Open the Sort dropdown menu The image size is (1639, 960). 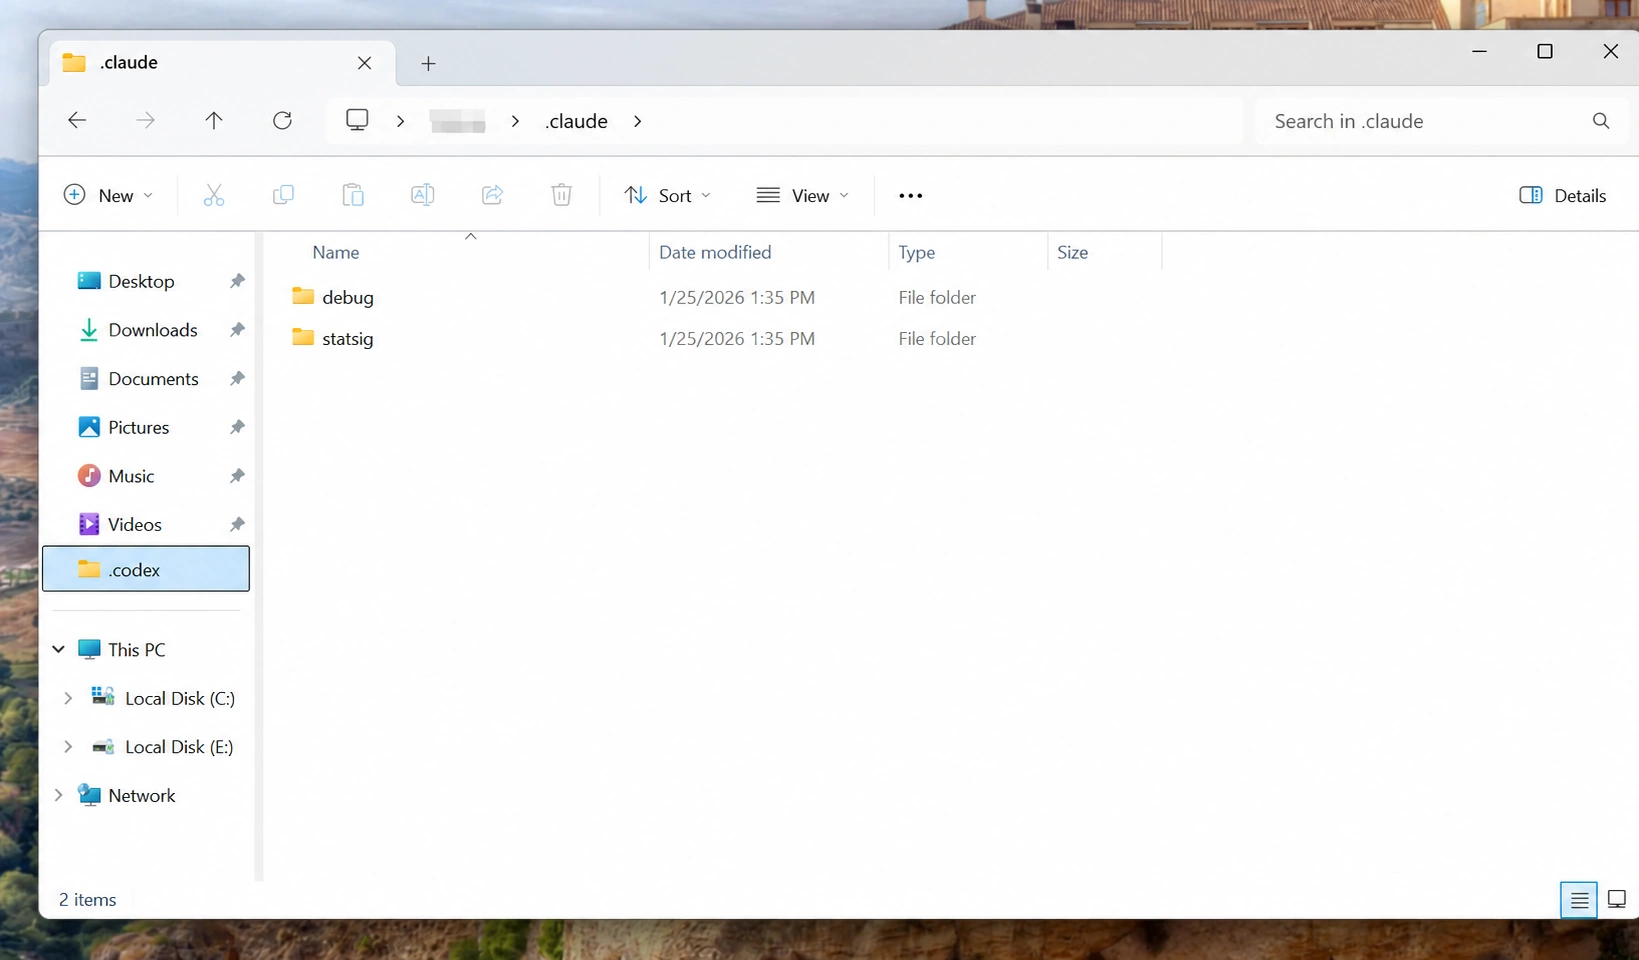click(667, 195)
